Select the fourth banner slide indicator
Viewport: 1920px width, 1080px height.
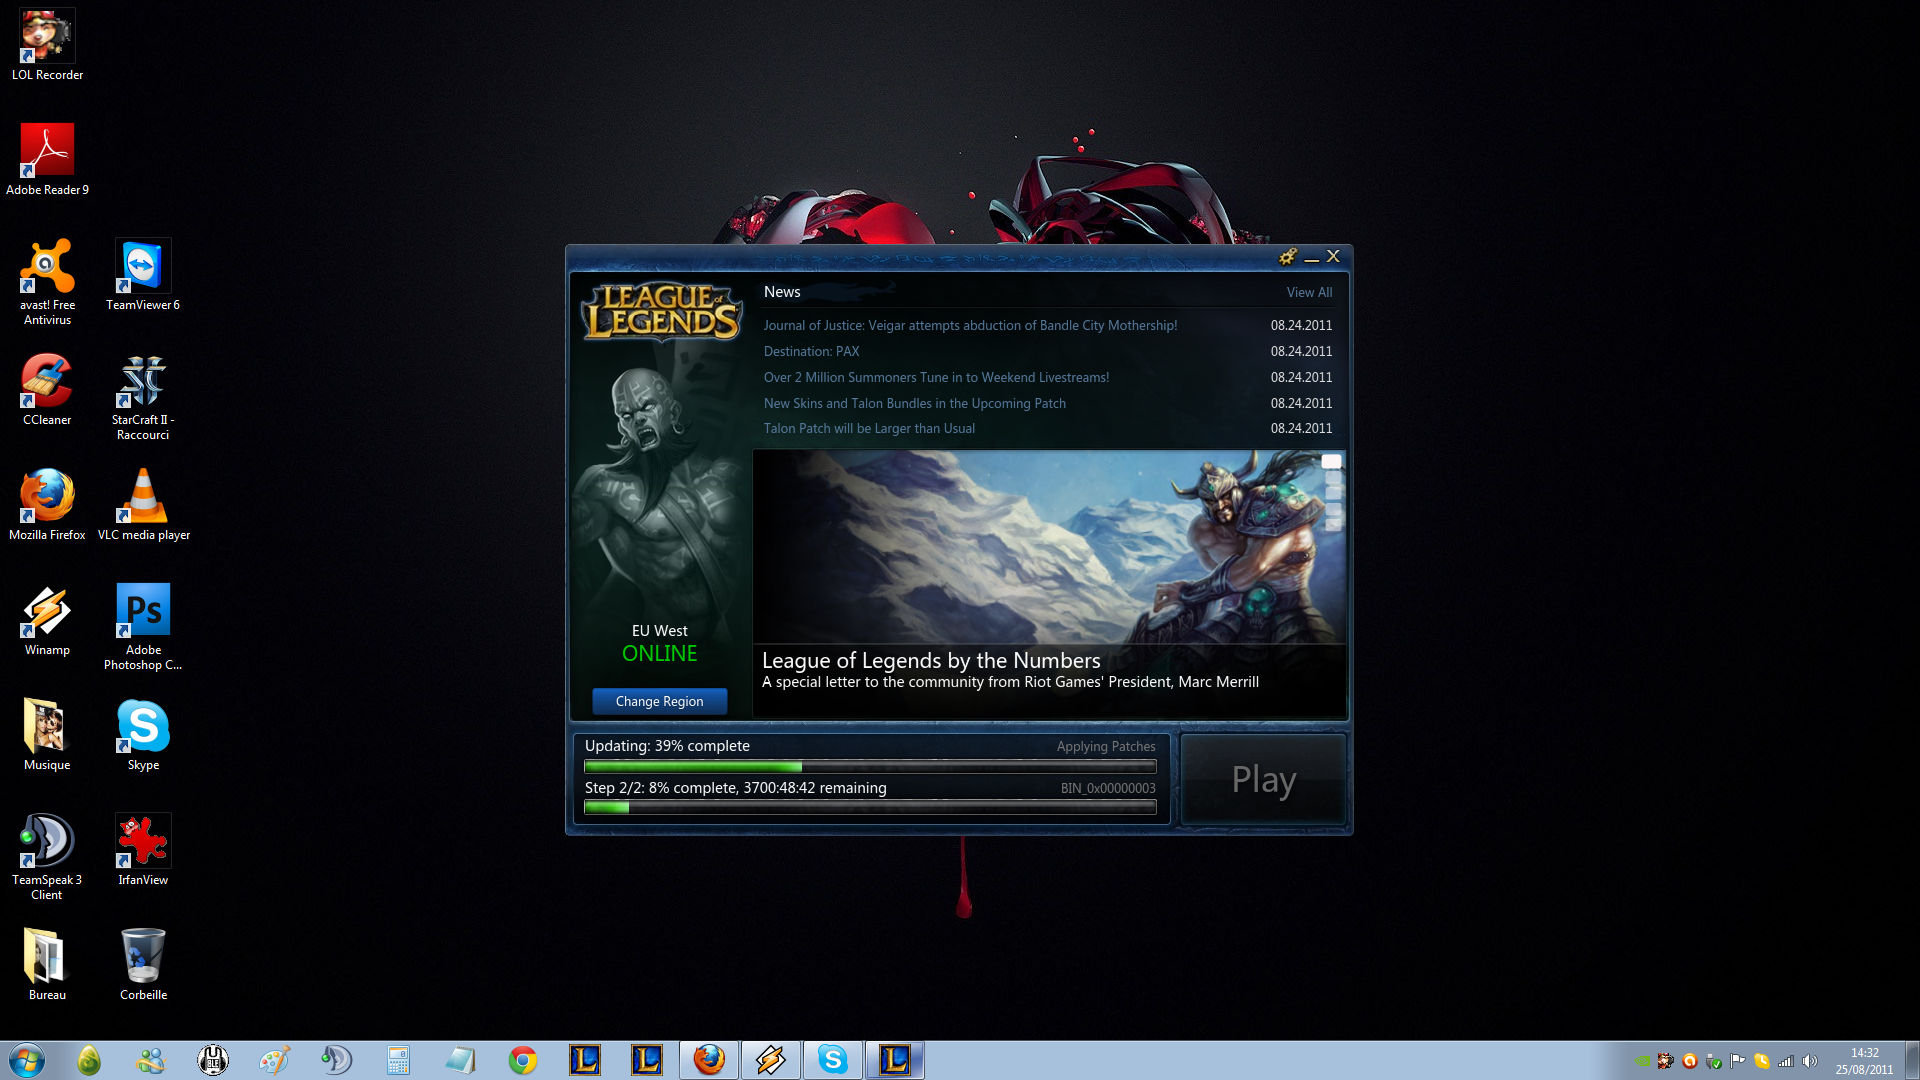(1333, 509)
